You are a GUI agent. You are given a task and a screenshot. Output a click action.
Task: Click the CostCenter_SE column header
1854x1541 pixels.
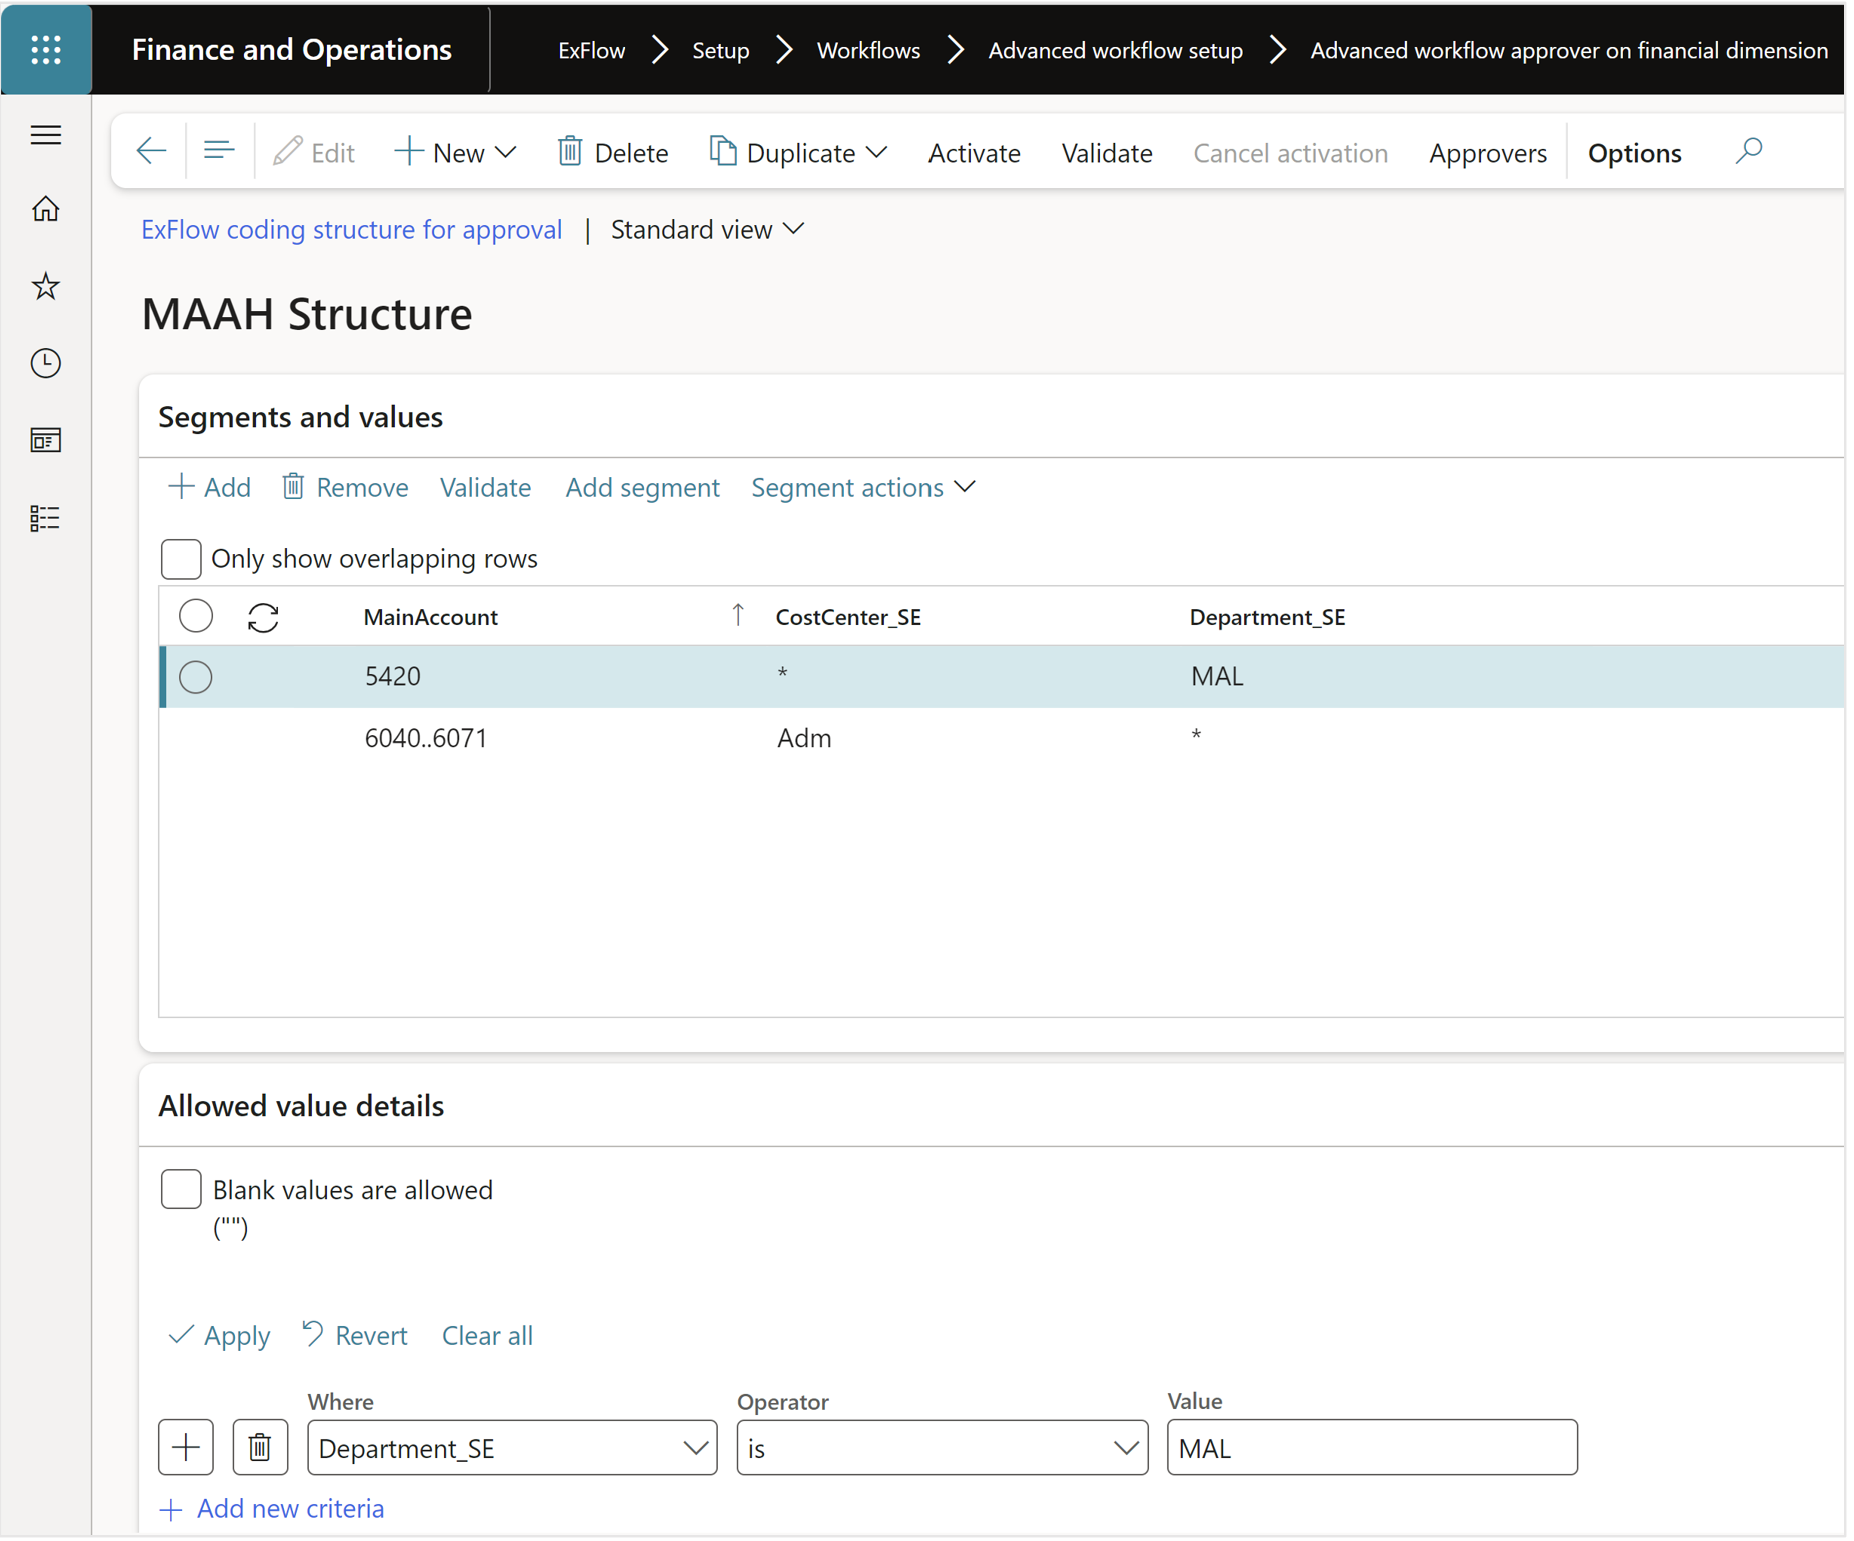(x=848, y=617)
